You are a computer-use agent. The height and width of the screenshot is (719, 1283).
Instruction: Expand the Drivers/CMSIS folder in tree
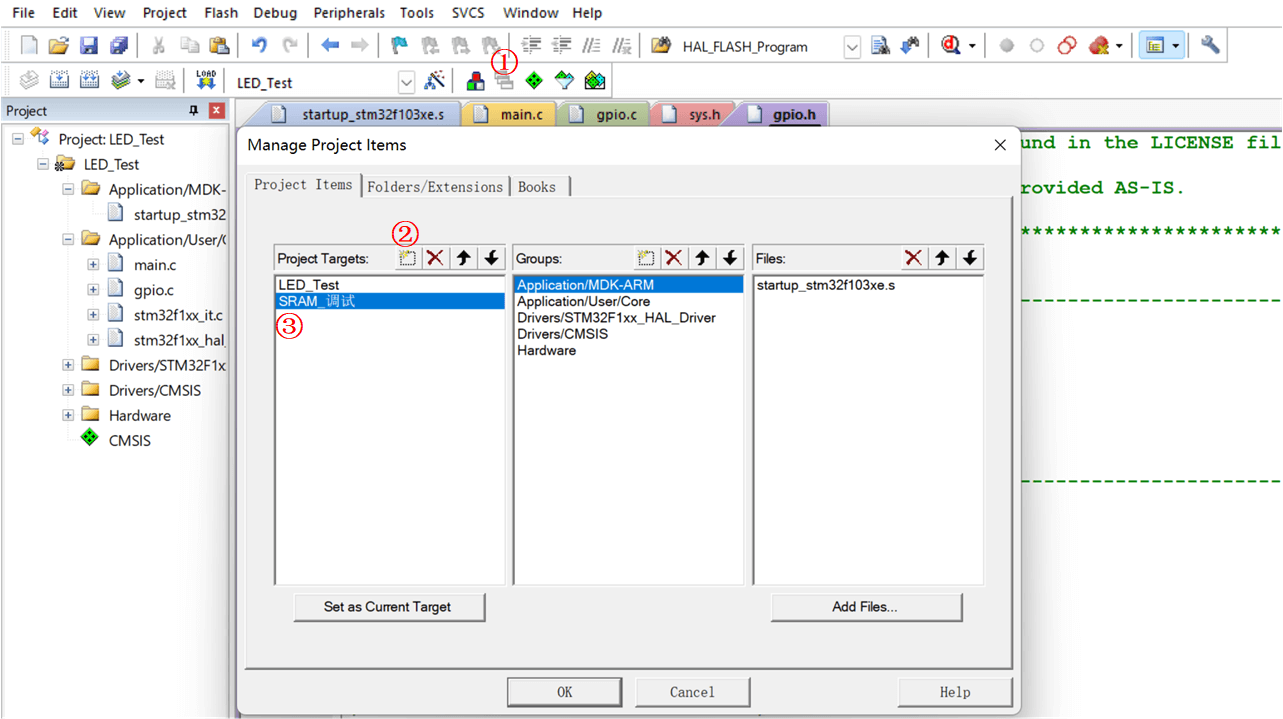click(x=68, y=390)
